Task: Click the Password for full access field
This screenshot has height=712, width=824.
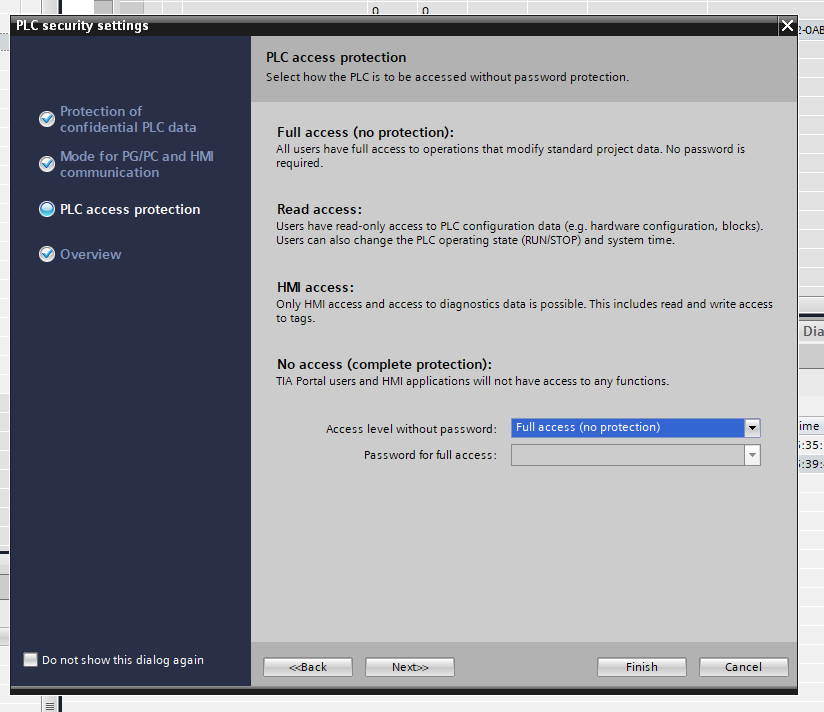Action: (627, 456)
